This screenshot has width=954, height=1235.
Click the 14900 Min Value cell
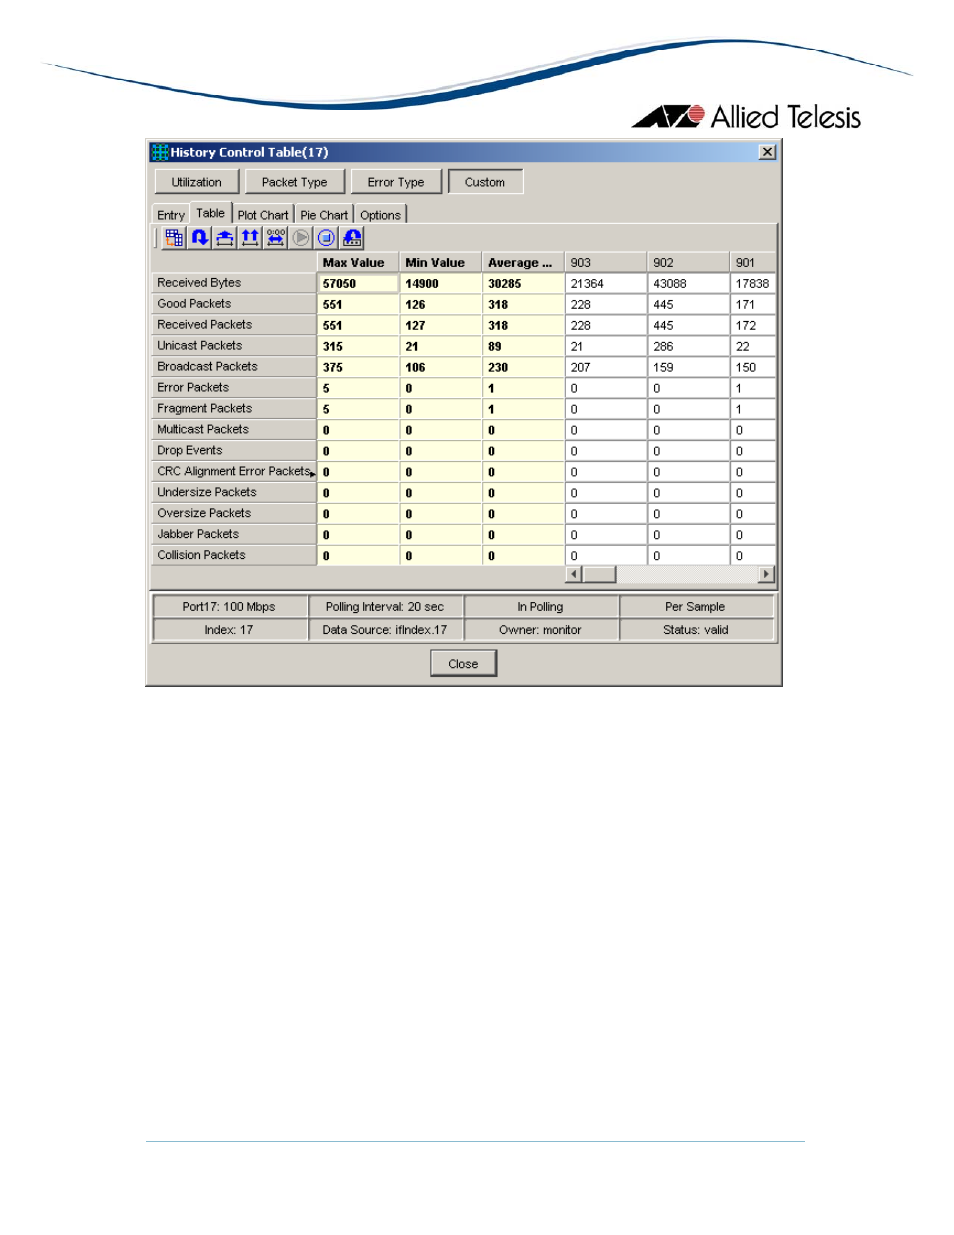click(441, 284)
